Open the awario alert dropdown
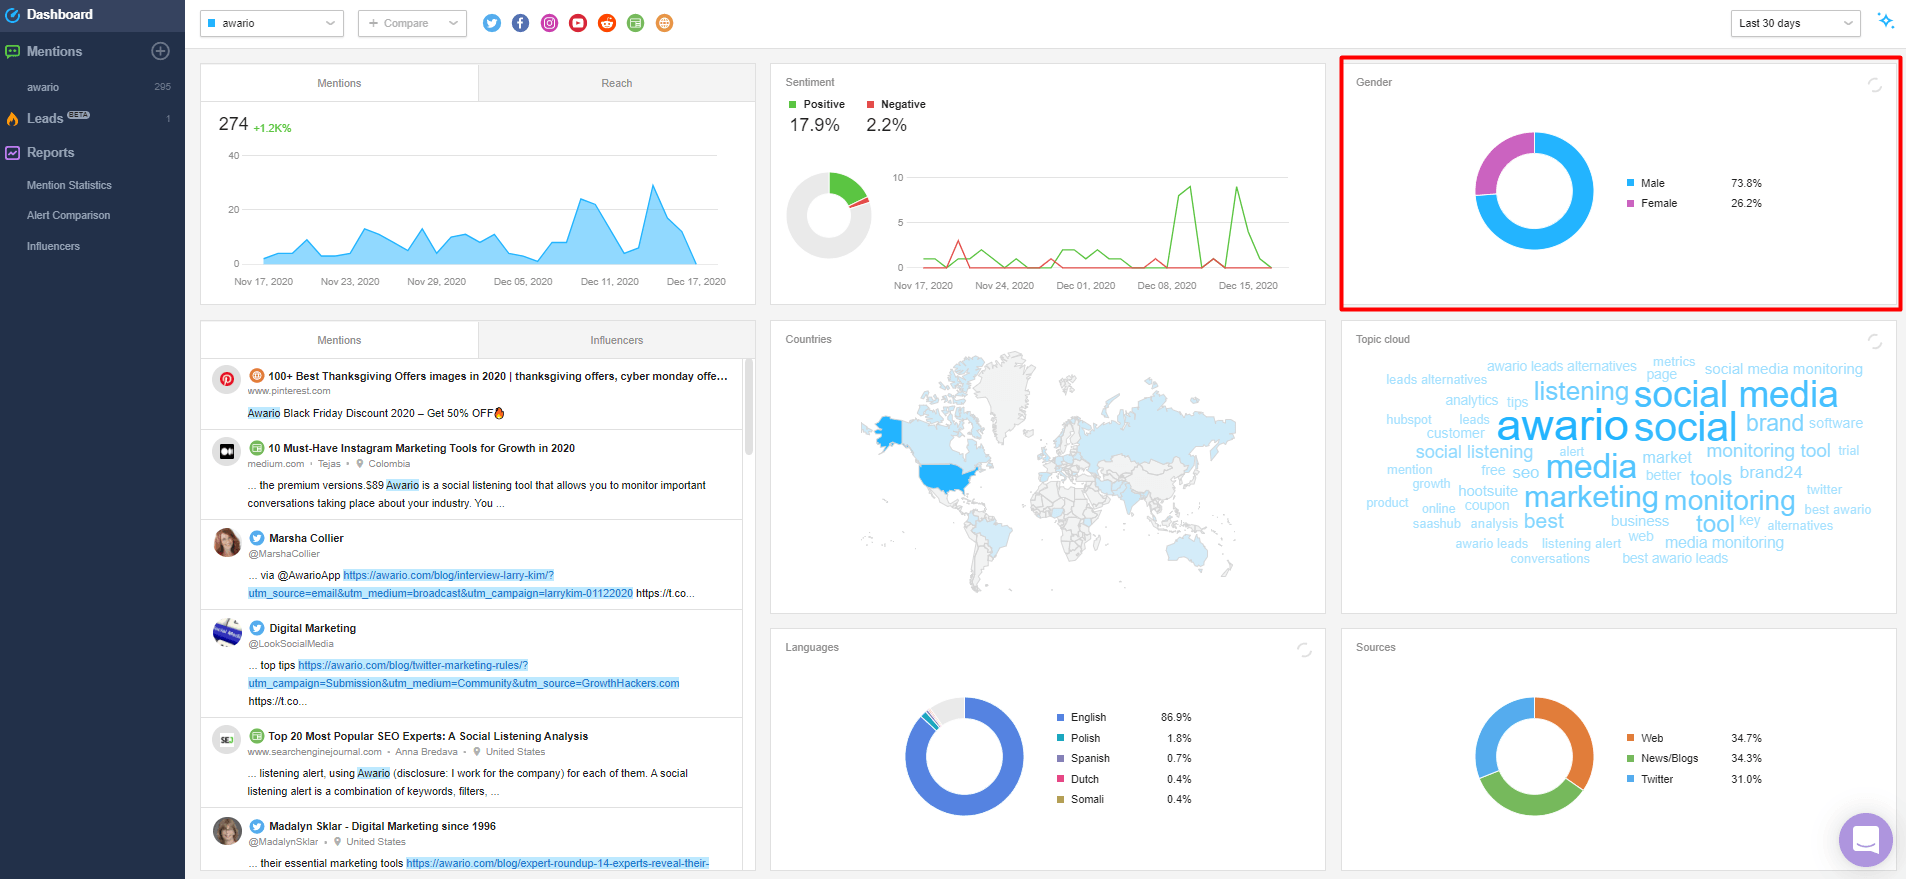 (272, 23)
